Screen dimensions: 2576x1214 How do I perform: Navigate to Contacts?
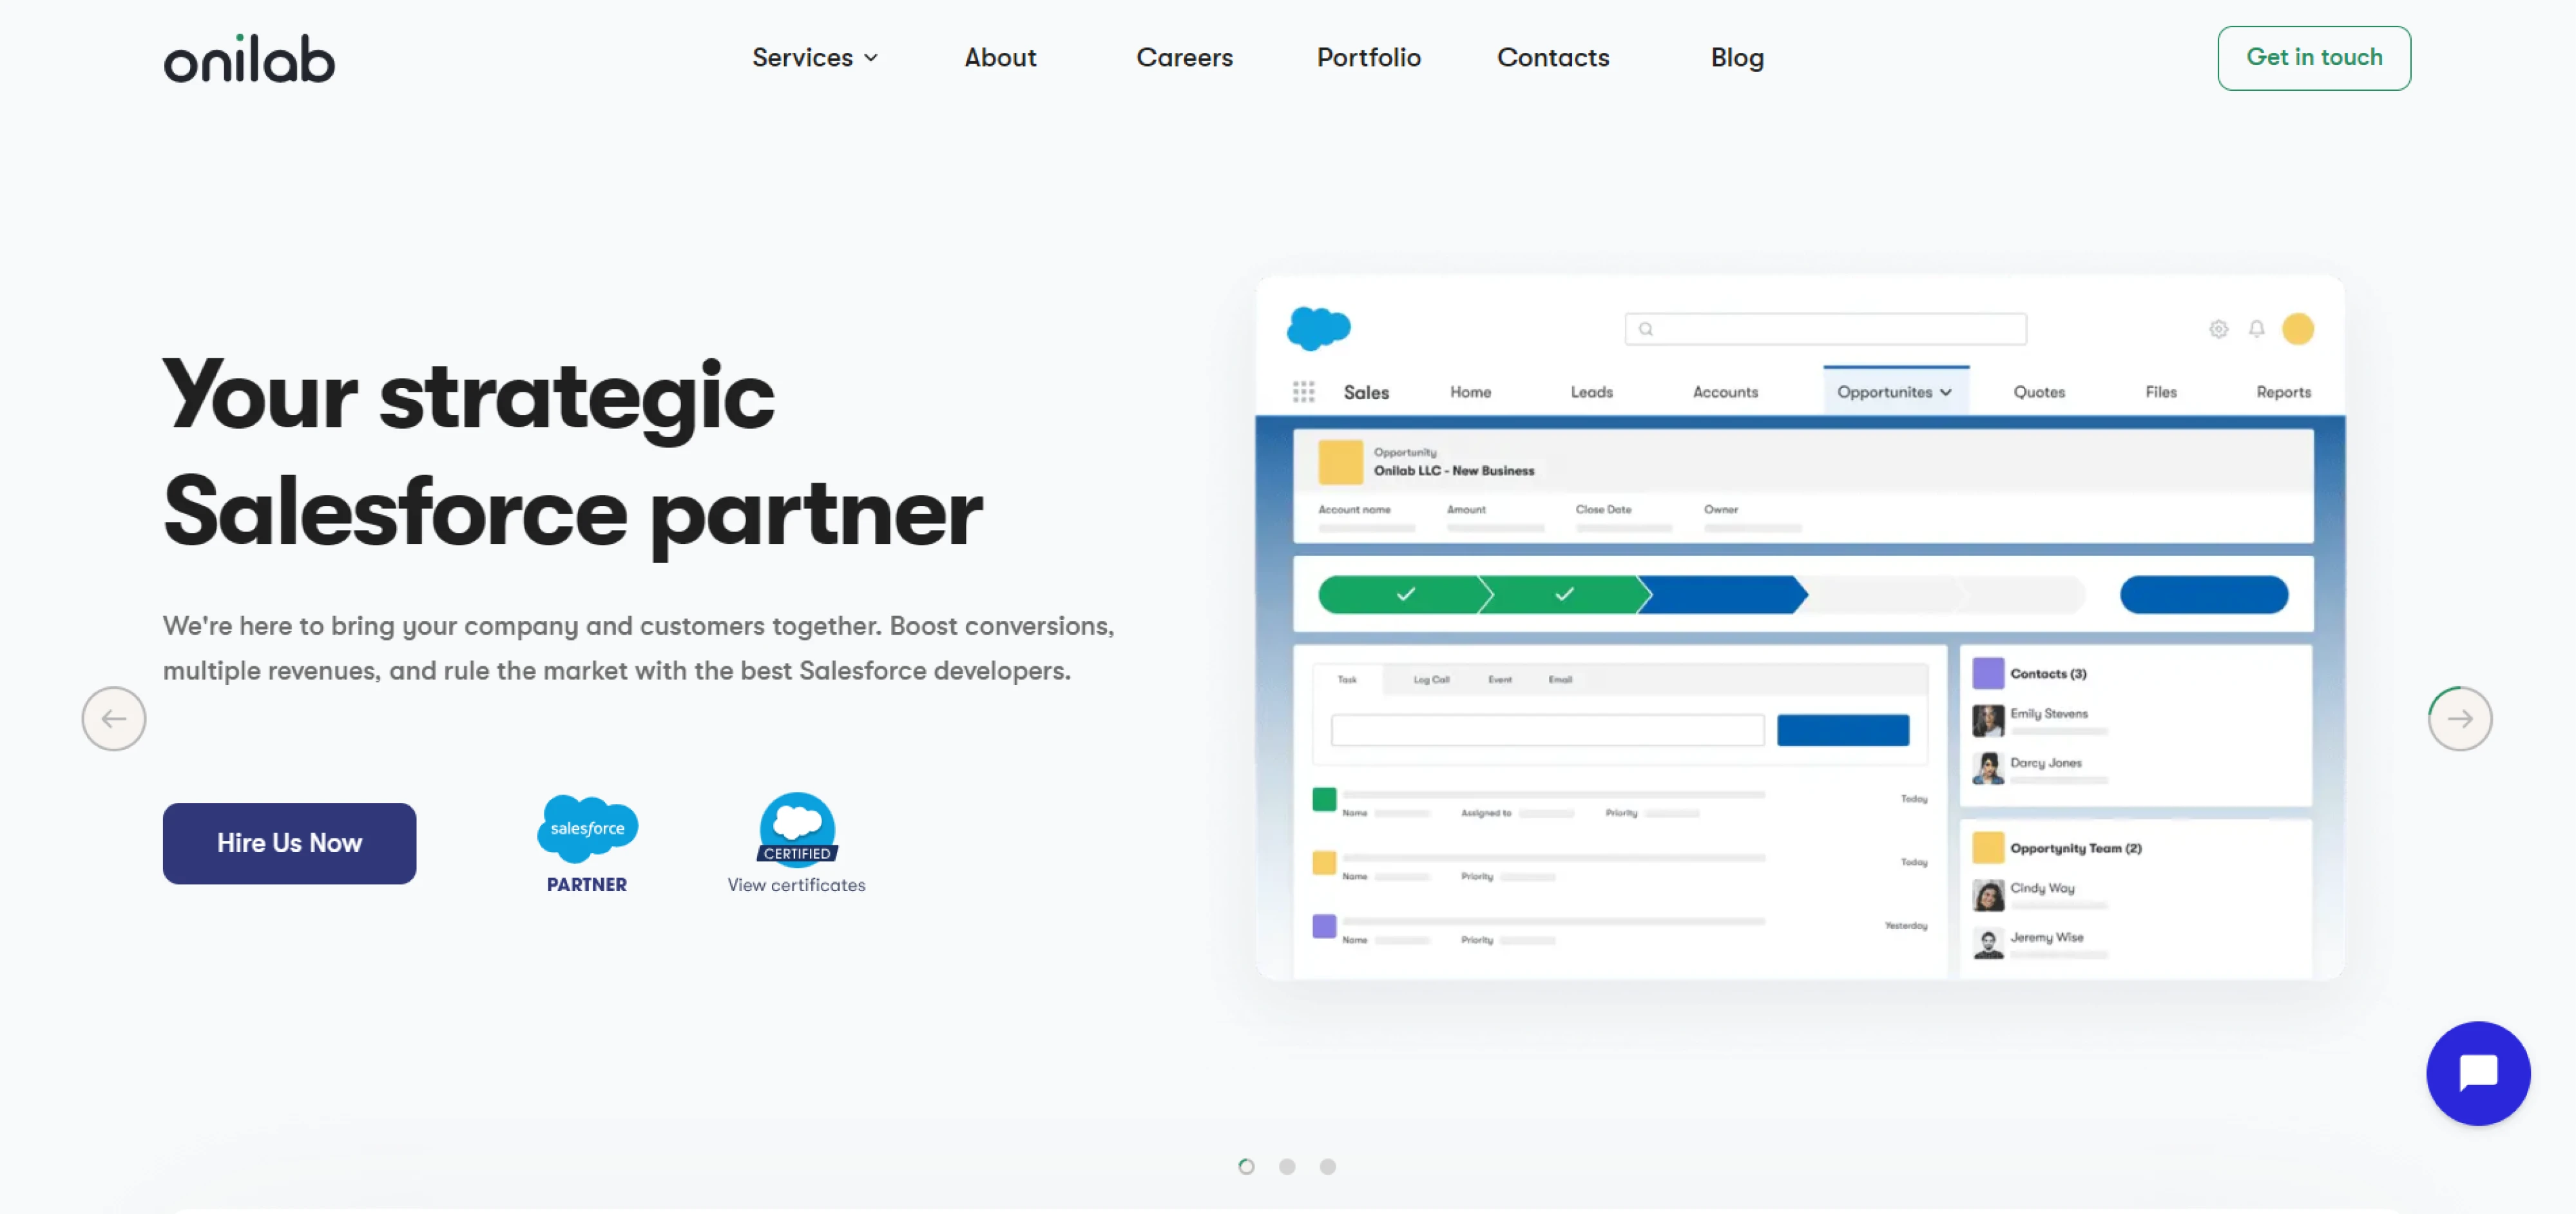click(1553, 58)
